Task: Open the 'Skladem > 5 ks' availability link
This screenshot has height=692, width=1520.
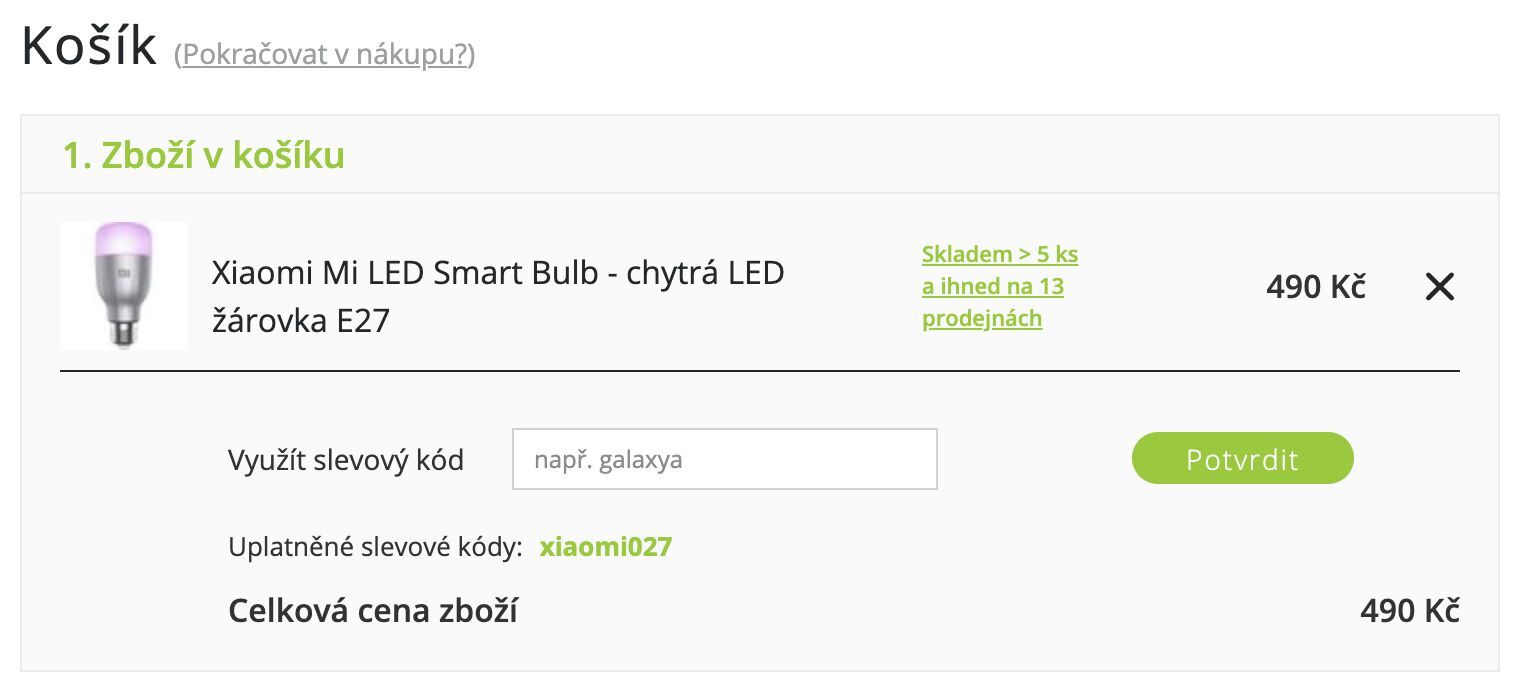Action: tap(999, 254)
